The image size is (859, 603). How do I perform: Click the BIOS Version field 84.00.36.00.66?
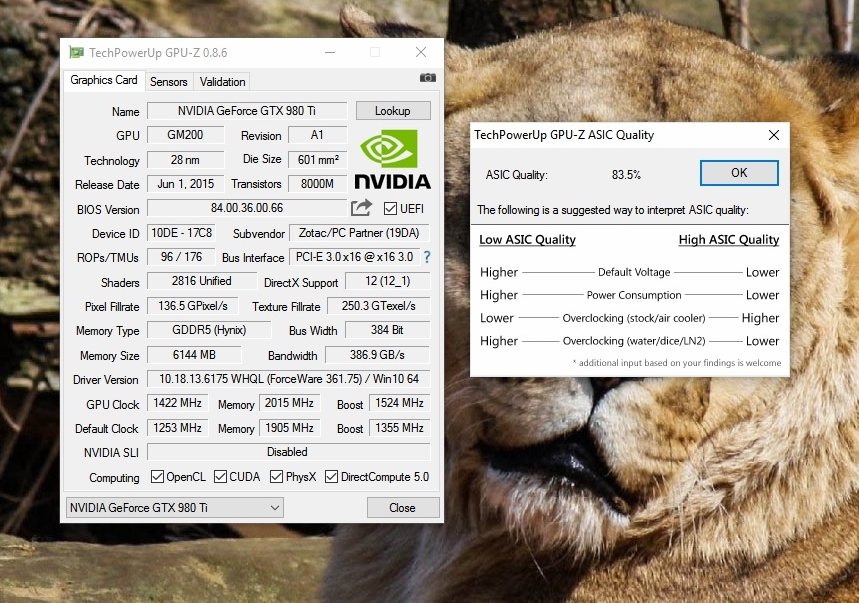click(247, 208)
